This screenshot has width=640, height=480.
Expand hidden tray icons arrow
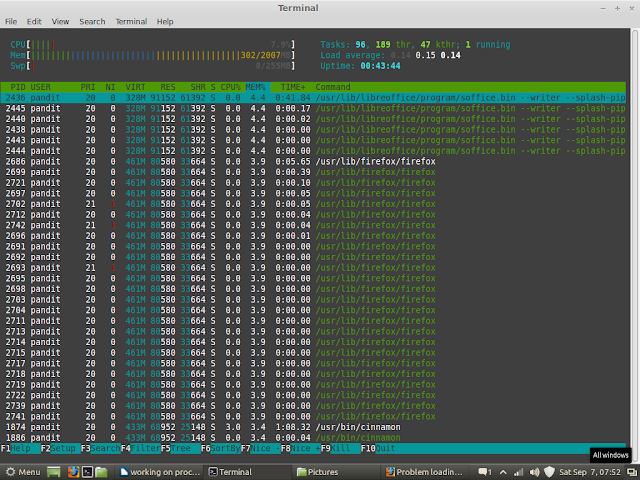[503, 472]
